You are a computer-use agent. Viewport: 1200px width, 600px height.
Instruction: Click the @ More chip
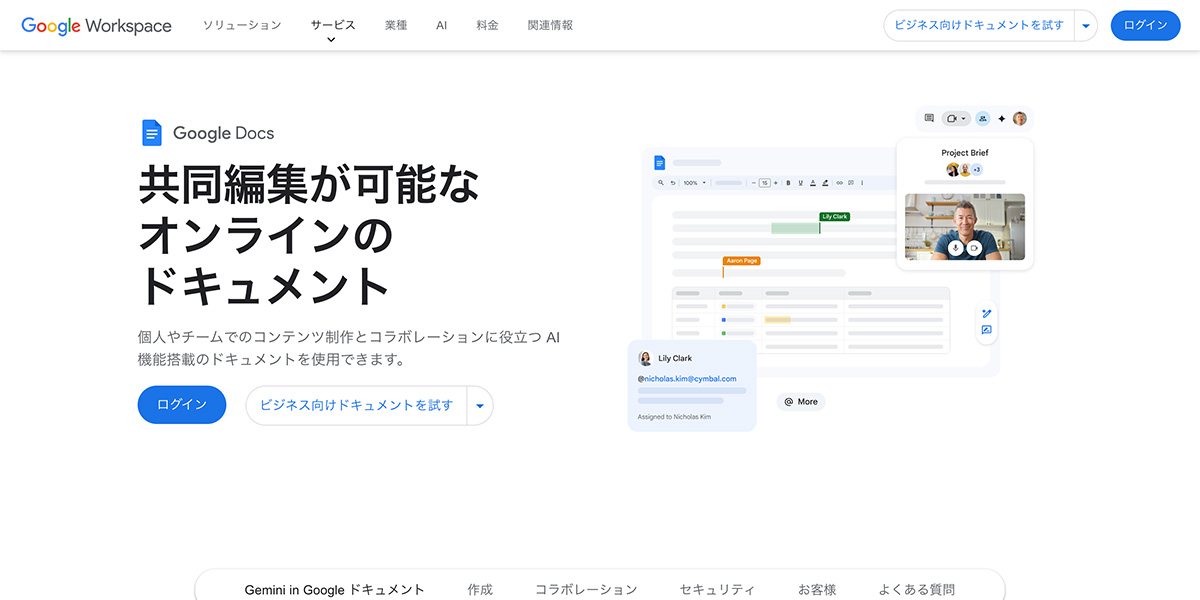click(x=801, y=401)
